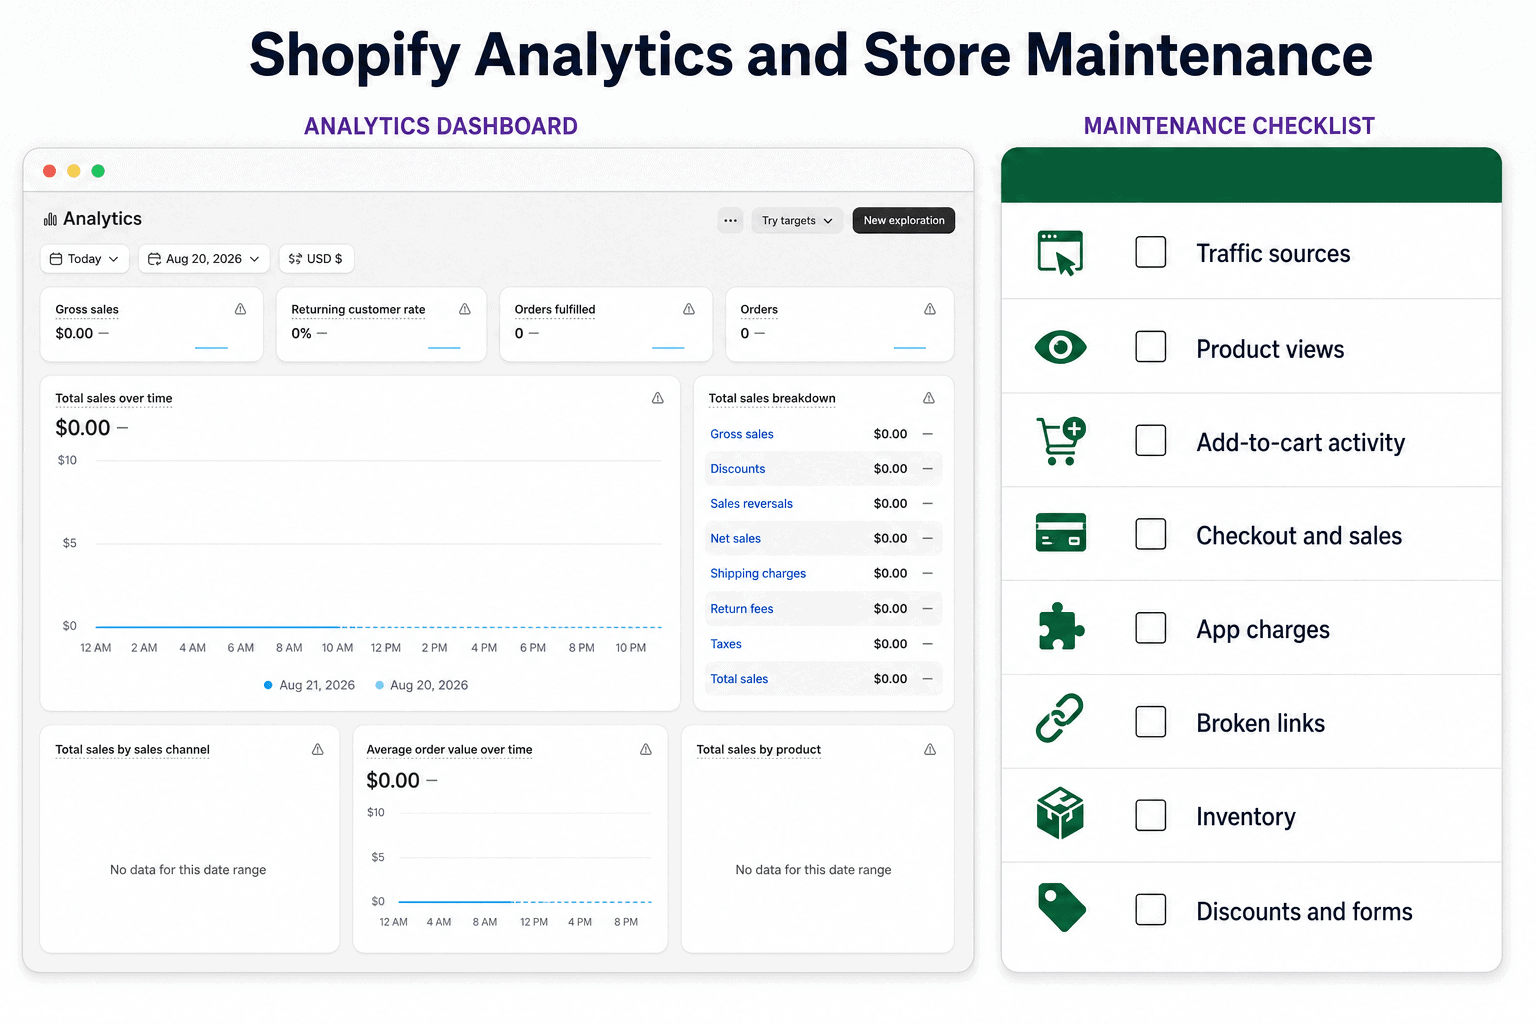
Task: Click the Orders metric card title
Action: [759, 310]
